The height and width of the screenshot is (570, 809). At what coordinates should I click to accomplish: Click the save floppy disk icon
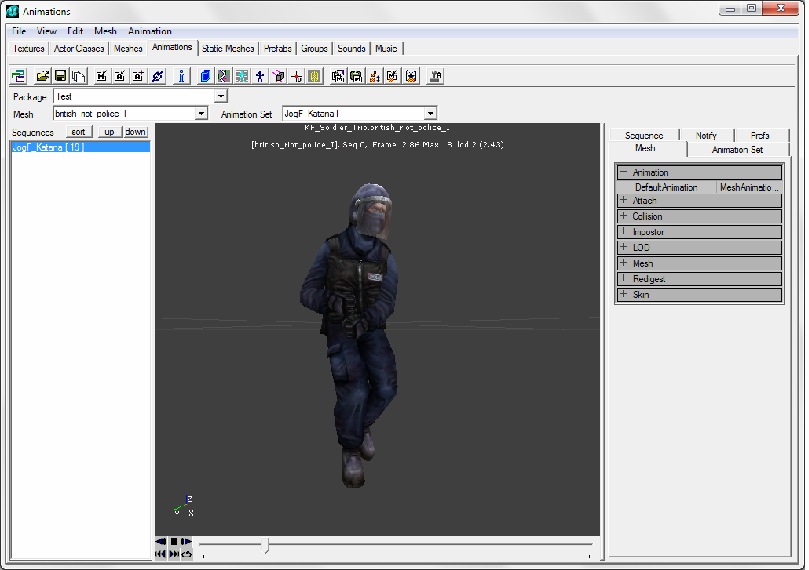pyautogui.click(x=61, y=75)
